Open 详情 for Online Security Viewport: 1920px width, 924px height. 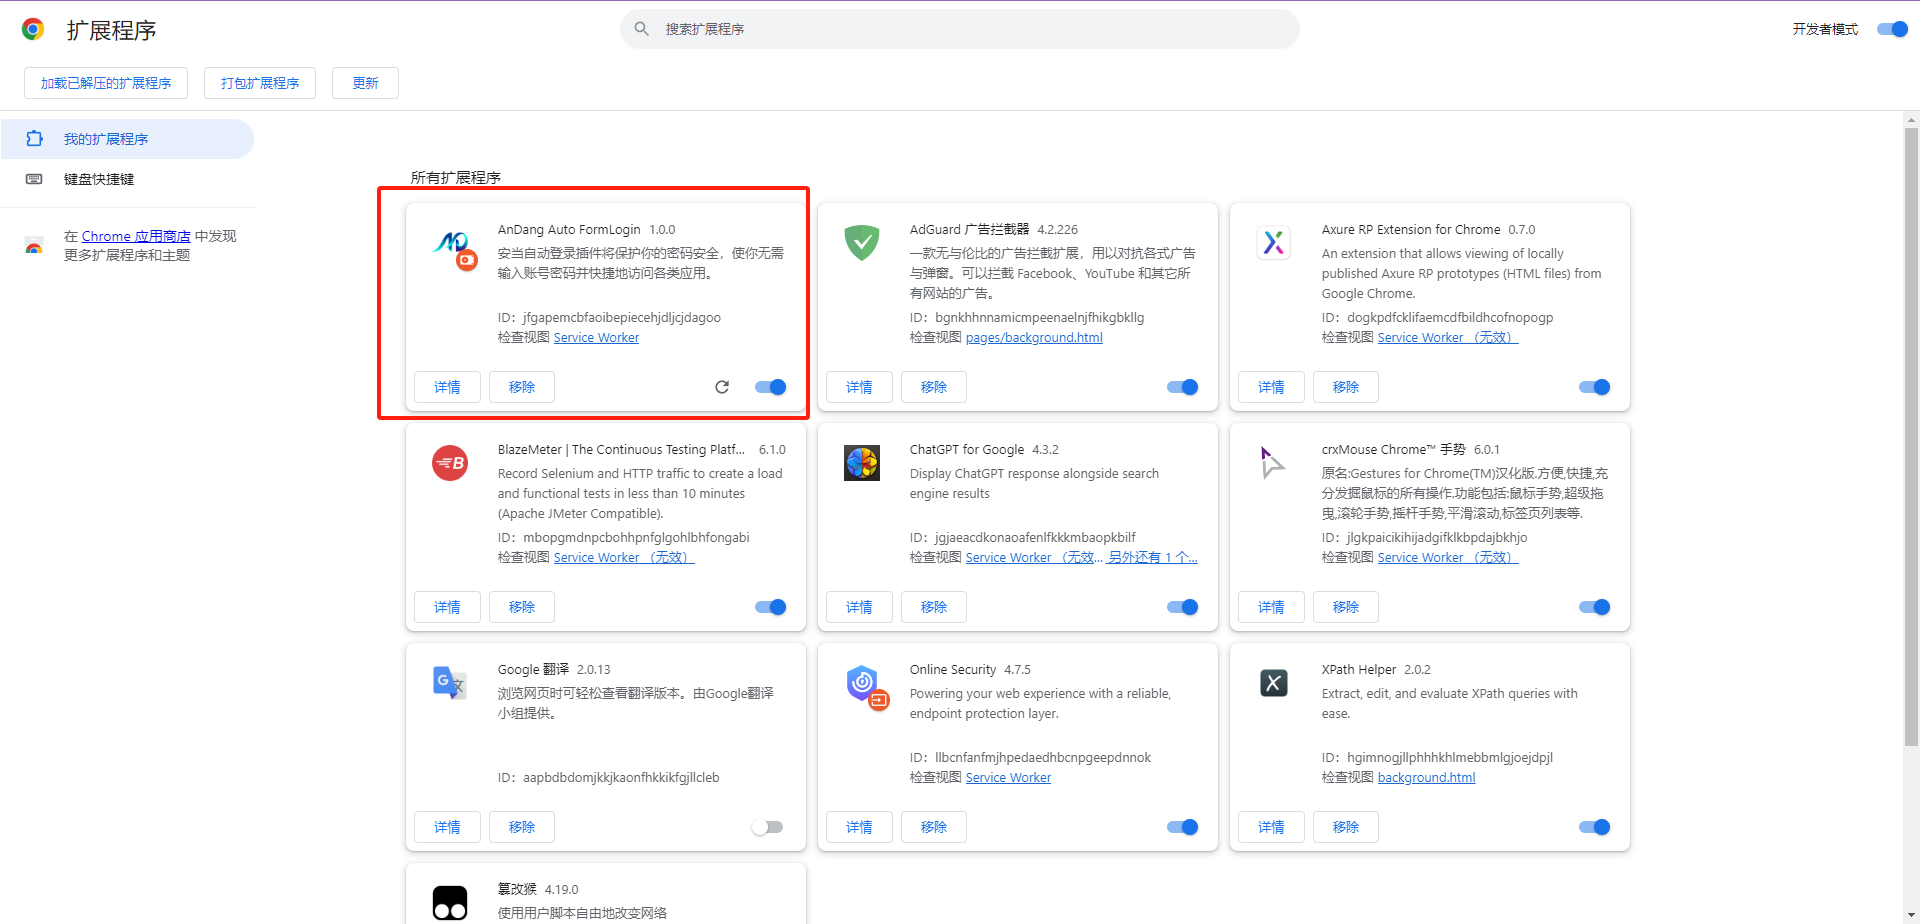tap(859, 827)
